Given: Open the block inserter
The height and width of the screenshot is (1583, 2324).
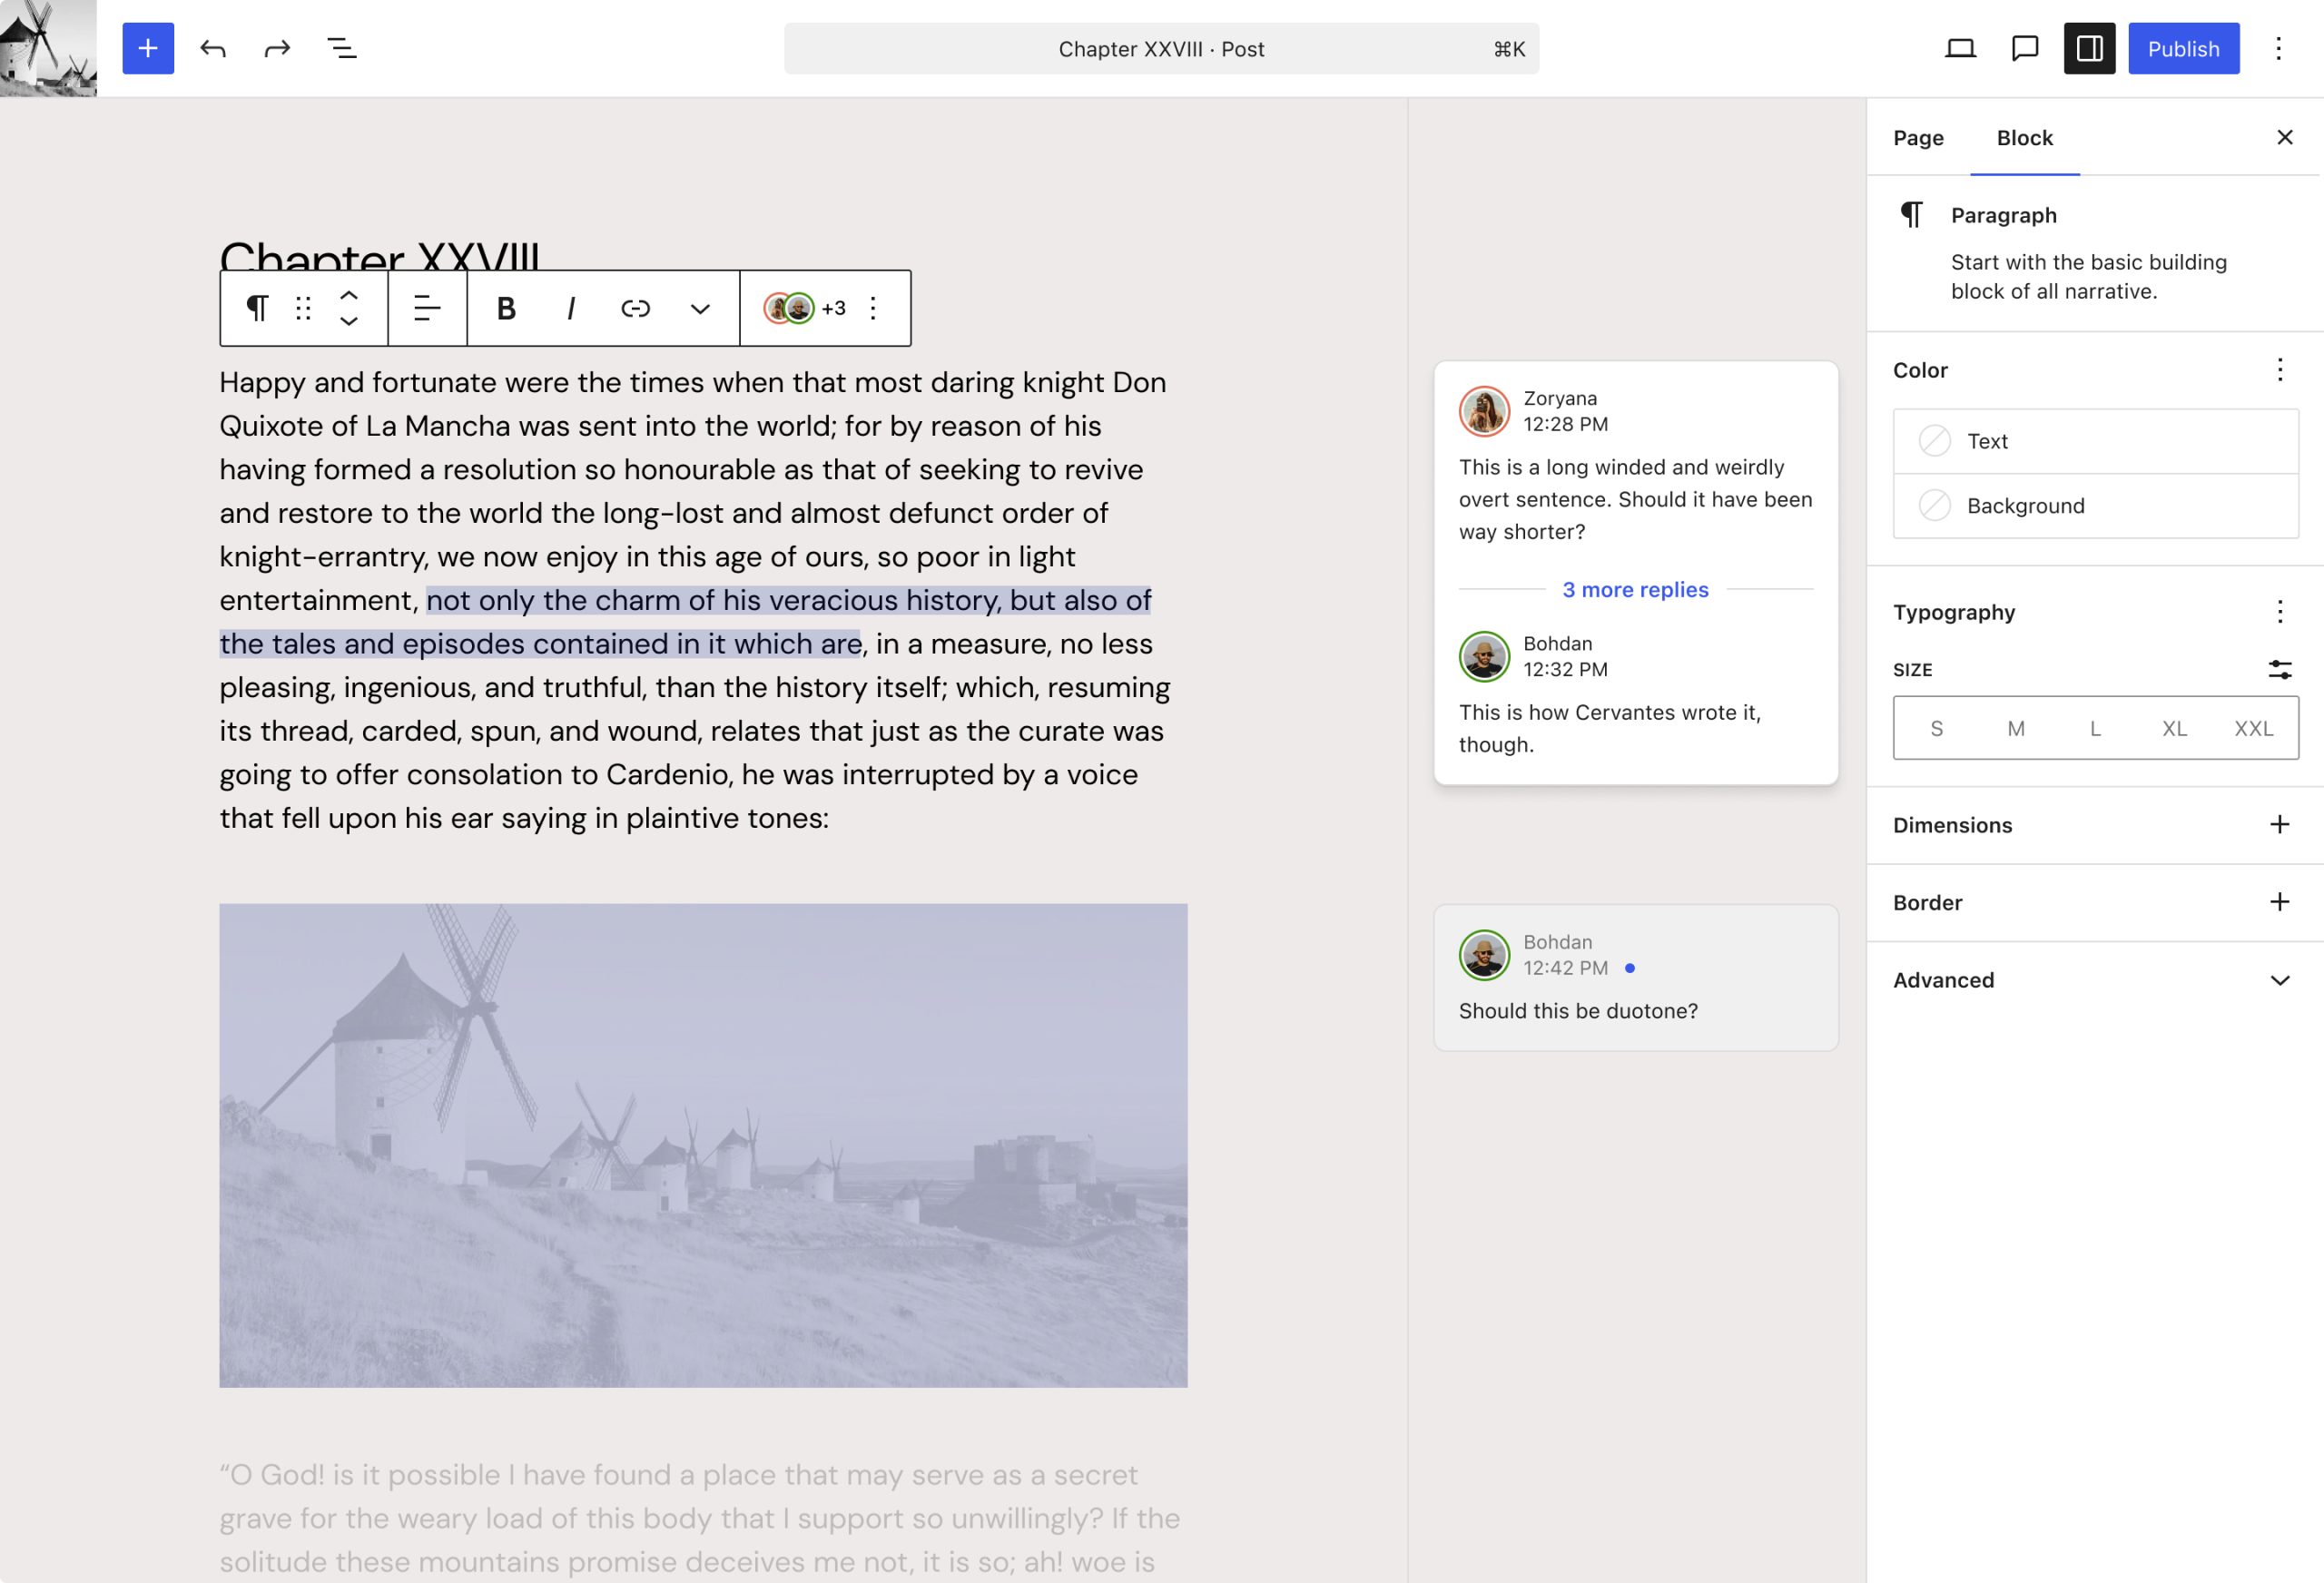Looking at the screenshot, I should pyautogui.click(x=147, y=48).
